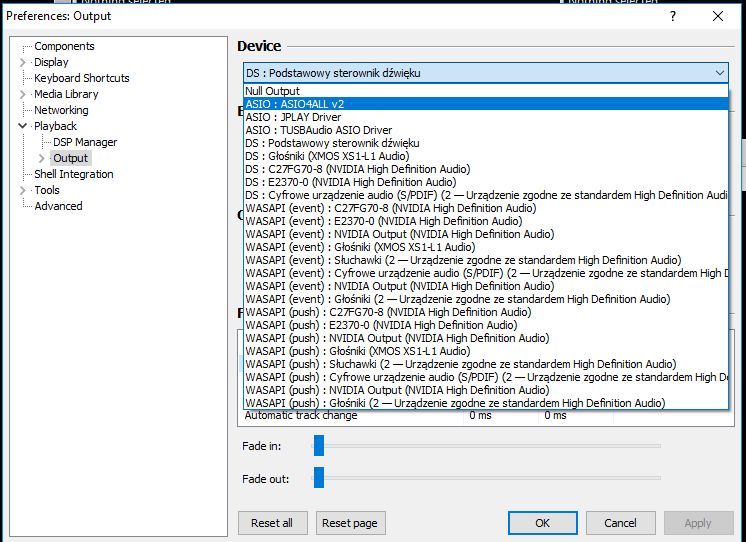Choose WASAPI (event) : Słuchawki device
Viewport: 746px width, 542px height.
click(x=486, y=260)
